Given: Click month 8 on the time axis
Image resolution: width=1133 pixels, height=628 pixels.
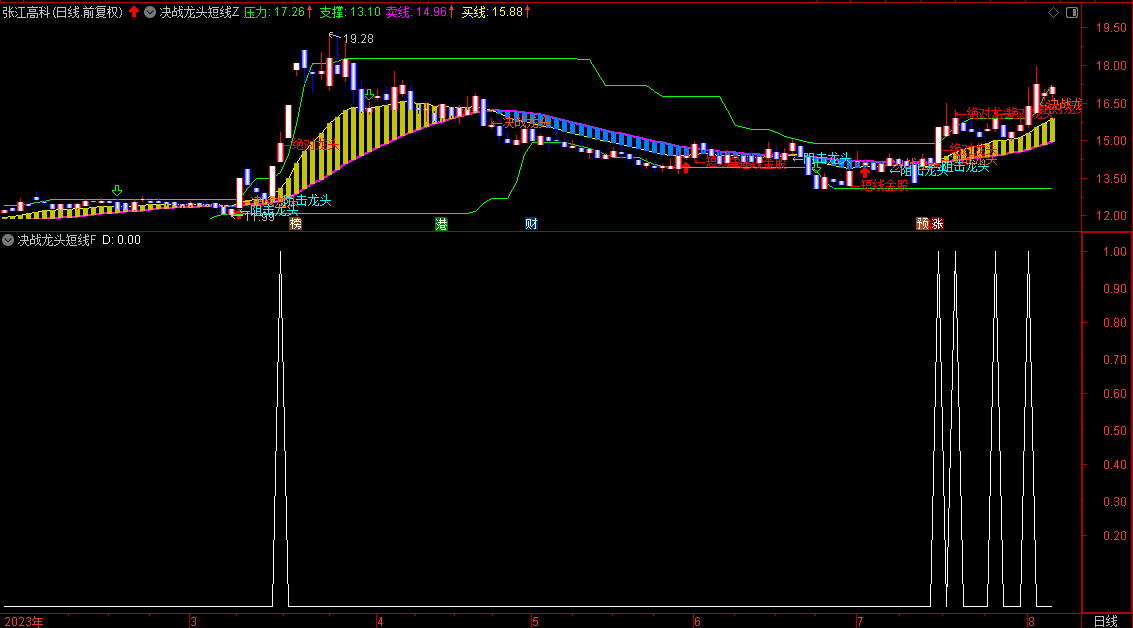Looking at the screenshot, I should pos(1031,621).
